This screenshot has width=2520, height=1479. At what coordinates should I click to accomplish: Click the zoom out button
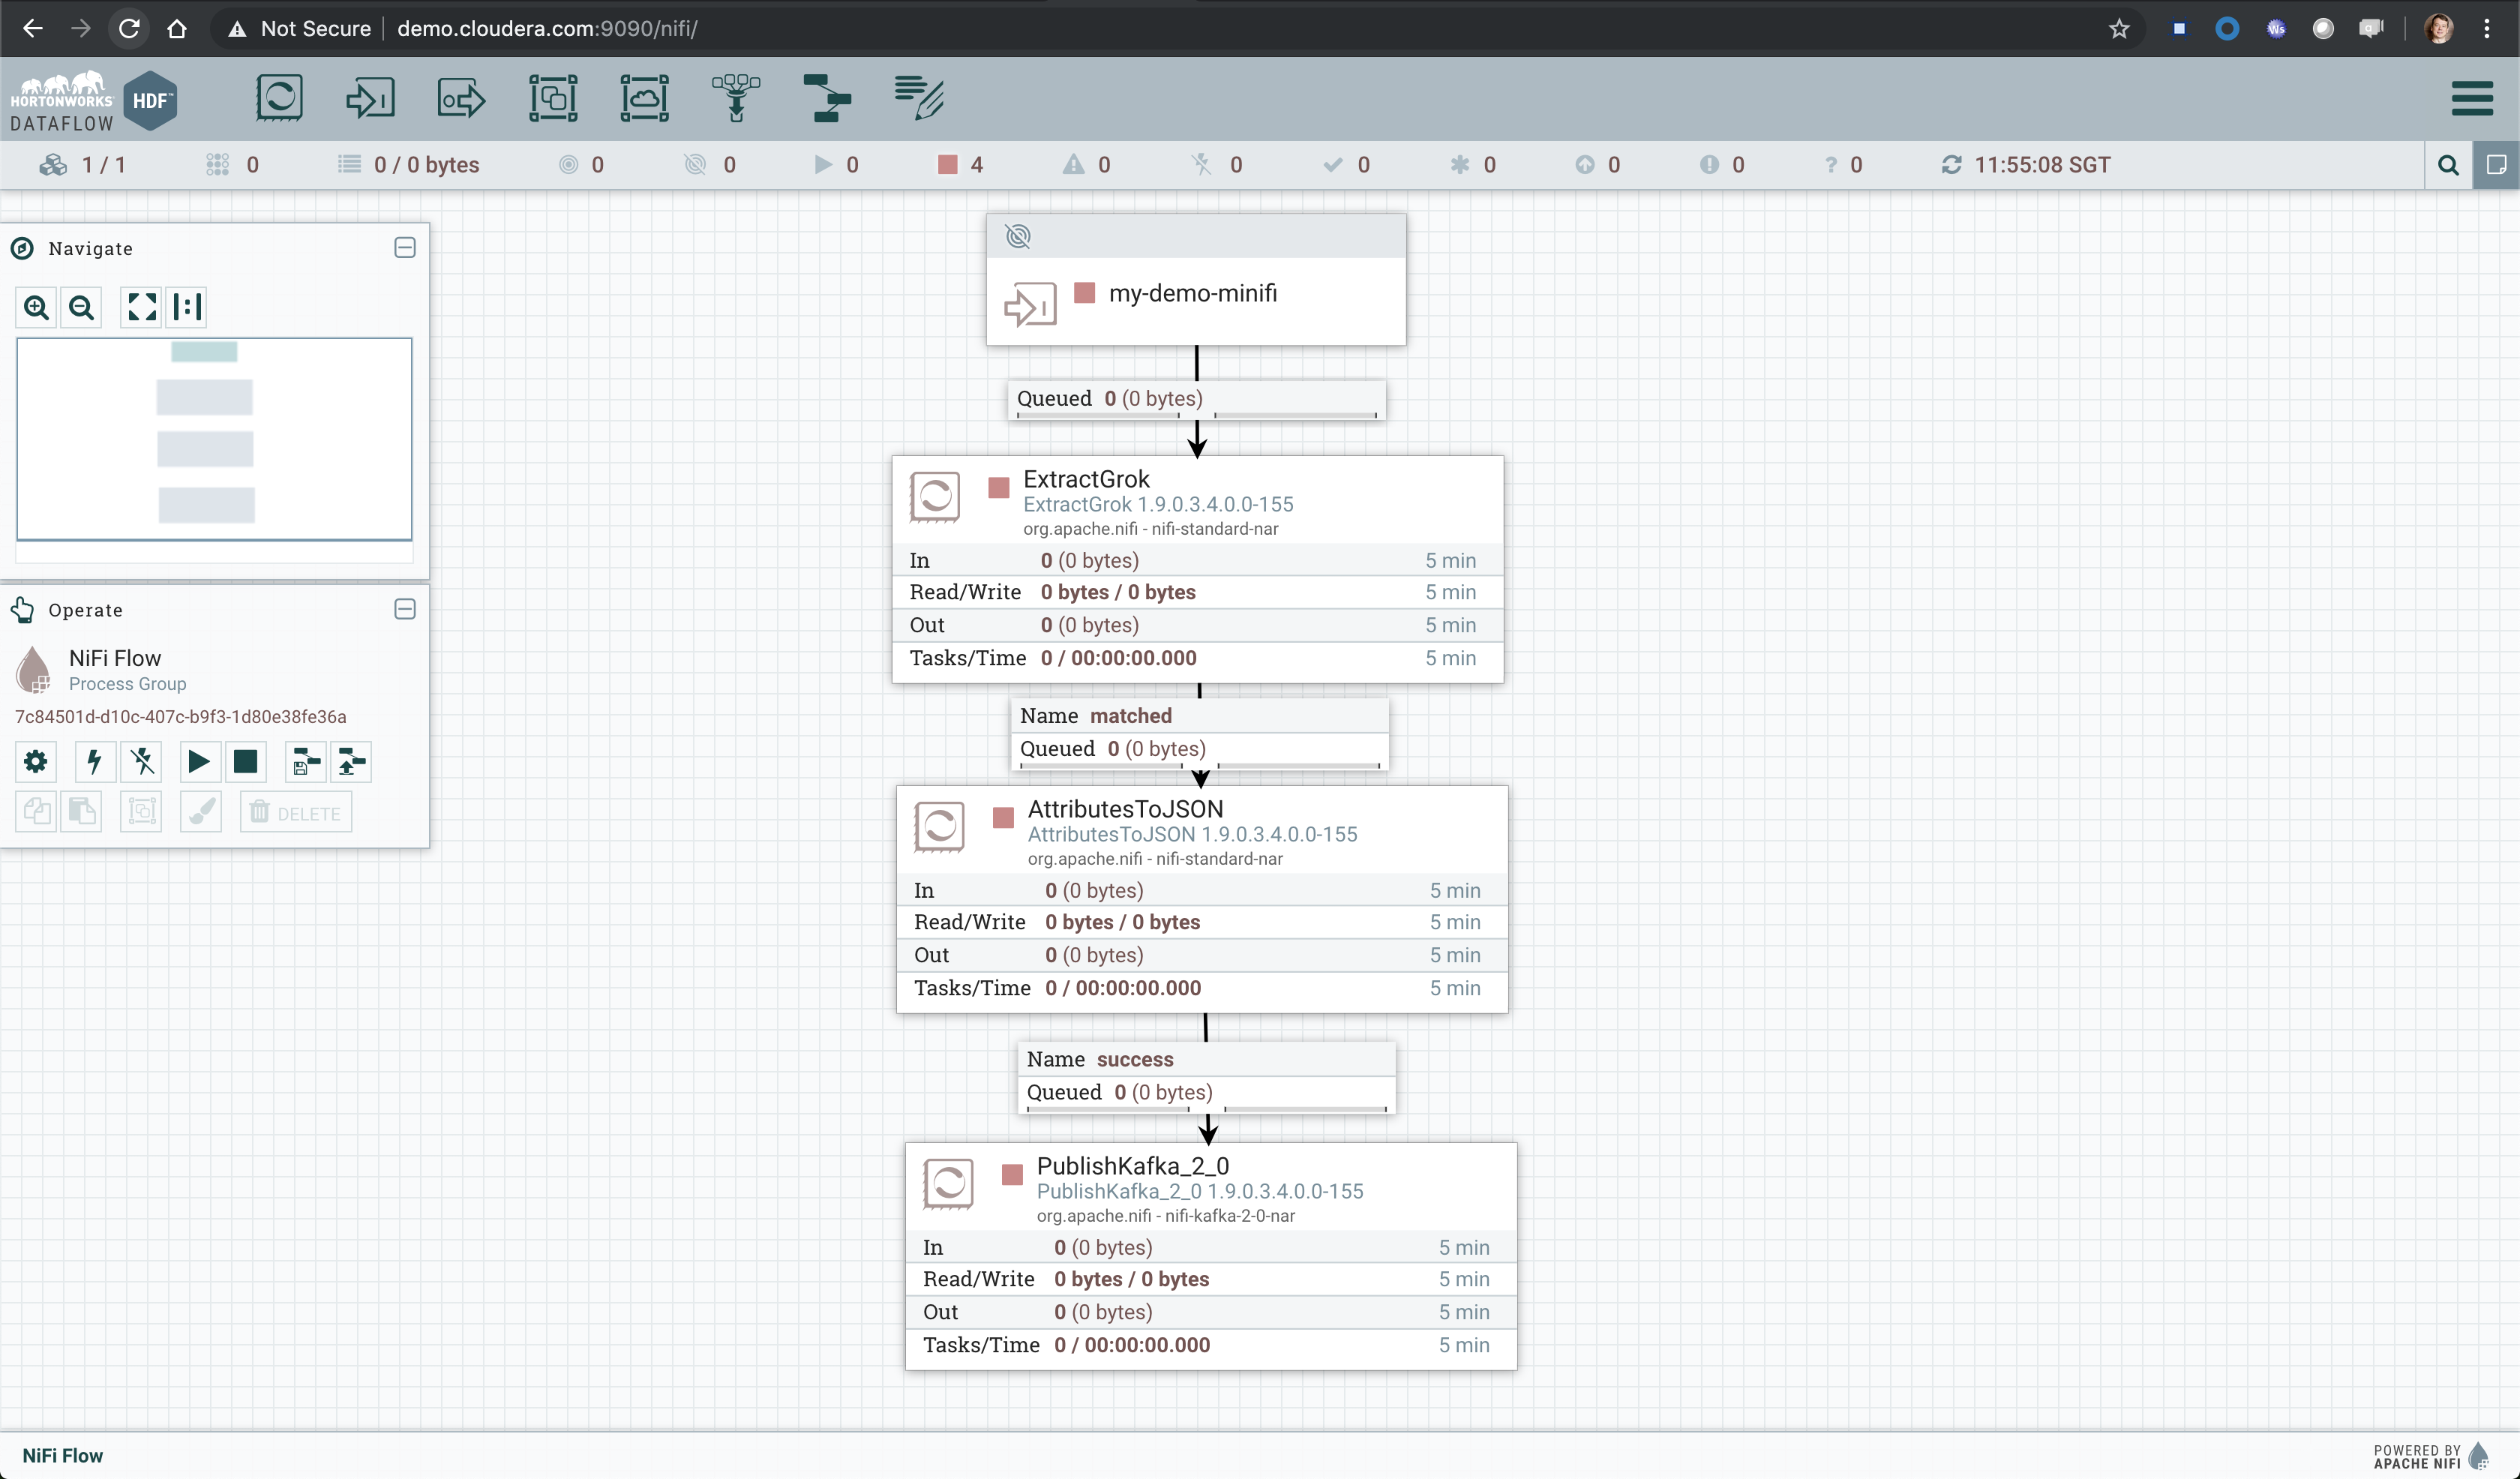point(82,307)
